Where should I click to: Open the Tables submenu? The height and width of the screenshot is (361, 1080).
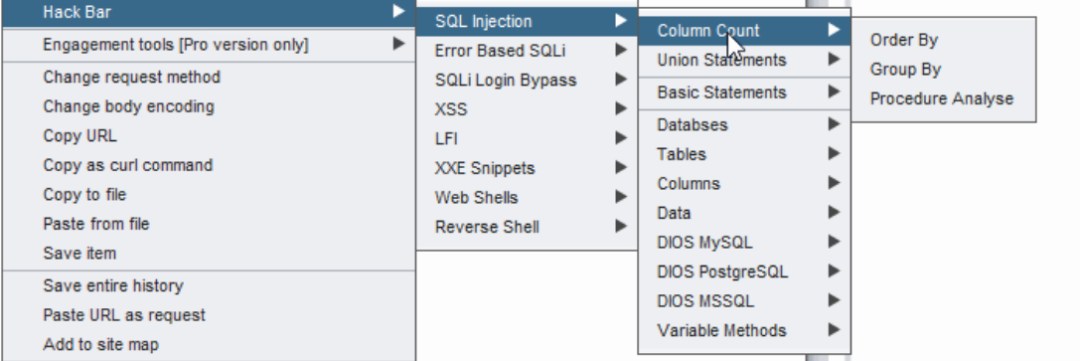pos(745,154)
